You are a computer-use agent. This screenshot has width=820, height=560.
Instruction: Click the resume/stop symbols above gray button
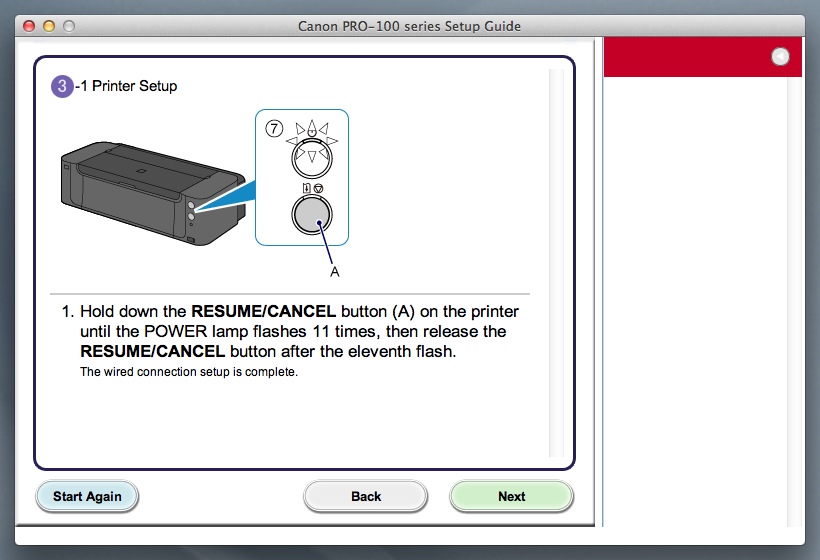click(312, 188)
